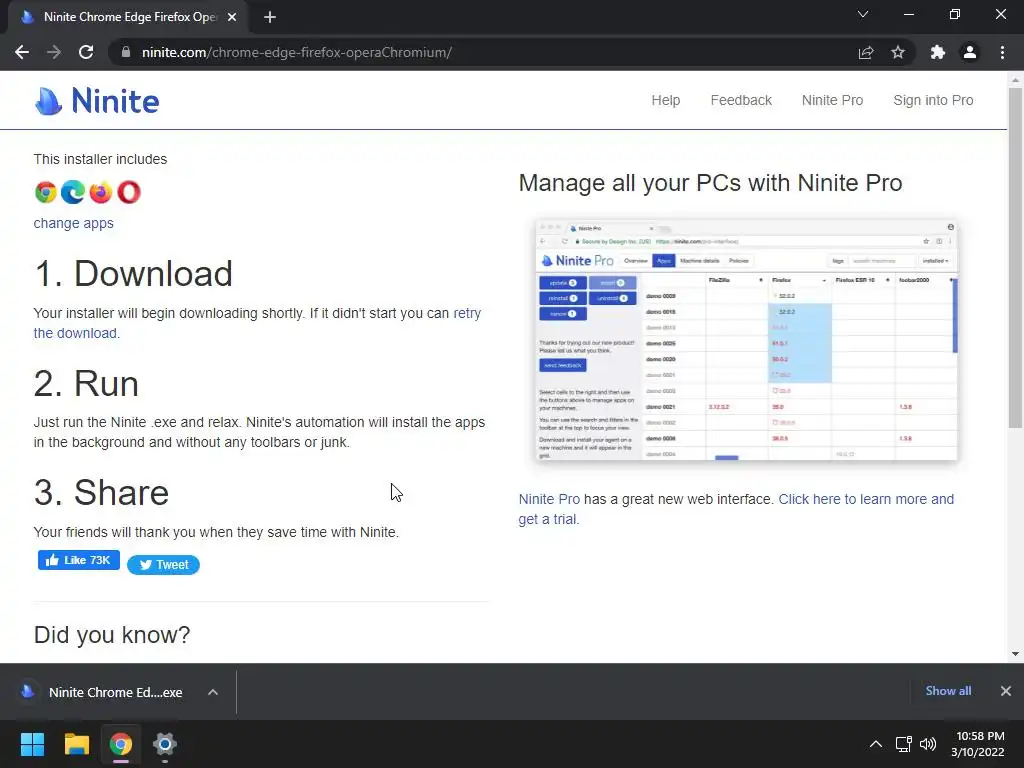Image resolution: width=1024 pixels, height=768 pixels.
Task: Click the '1. Download' heading
Action: 133,273
